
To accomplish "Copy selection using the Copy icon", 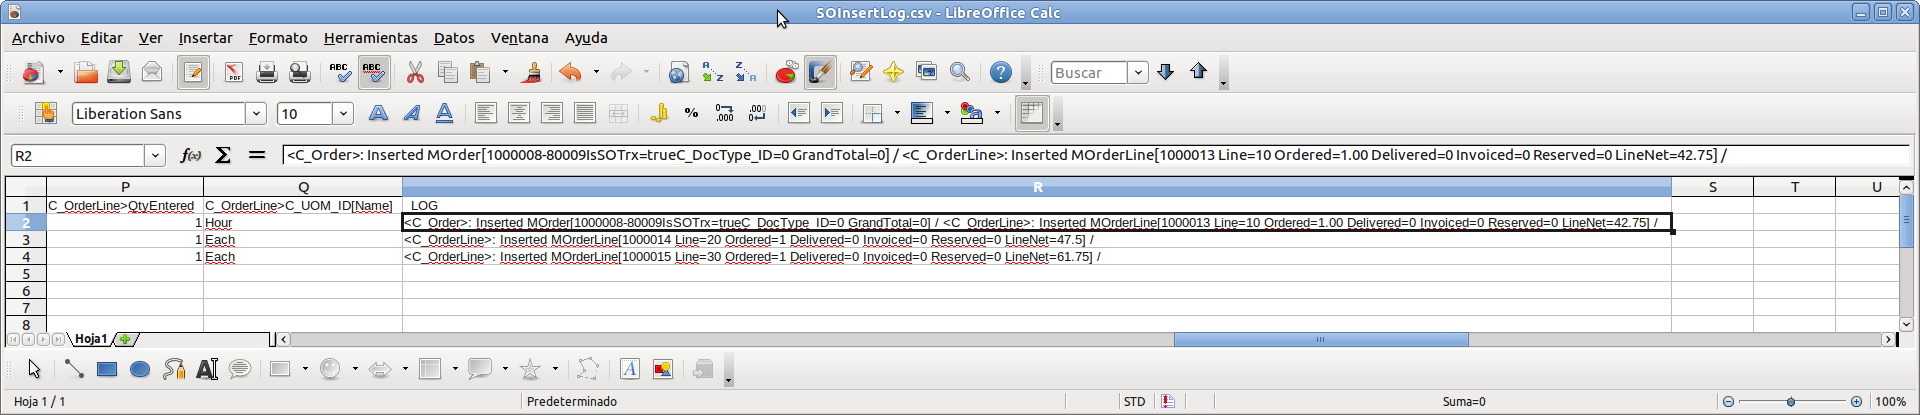I will coord(448,72).
